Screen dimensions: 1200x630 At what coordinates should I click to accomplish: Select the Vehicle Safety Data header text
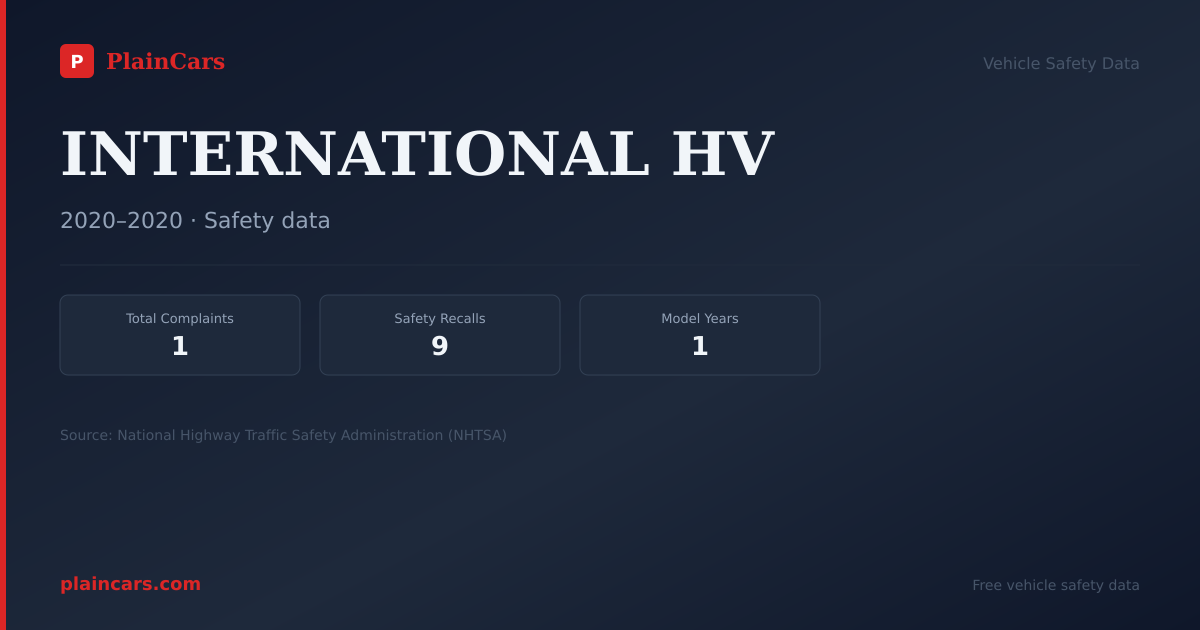click(1061, 64)
